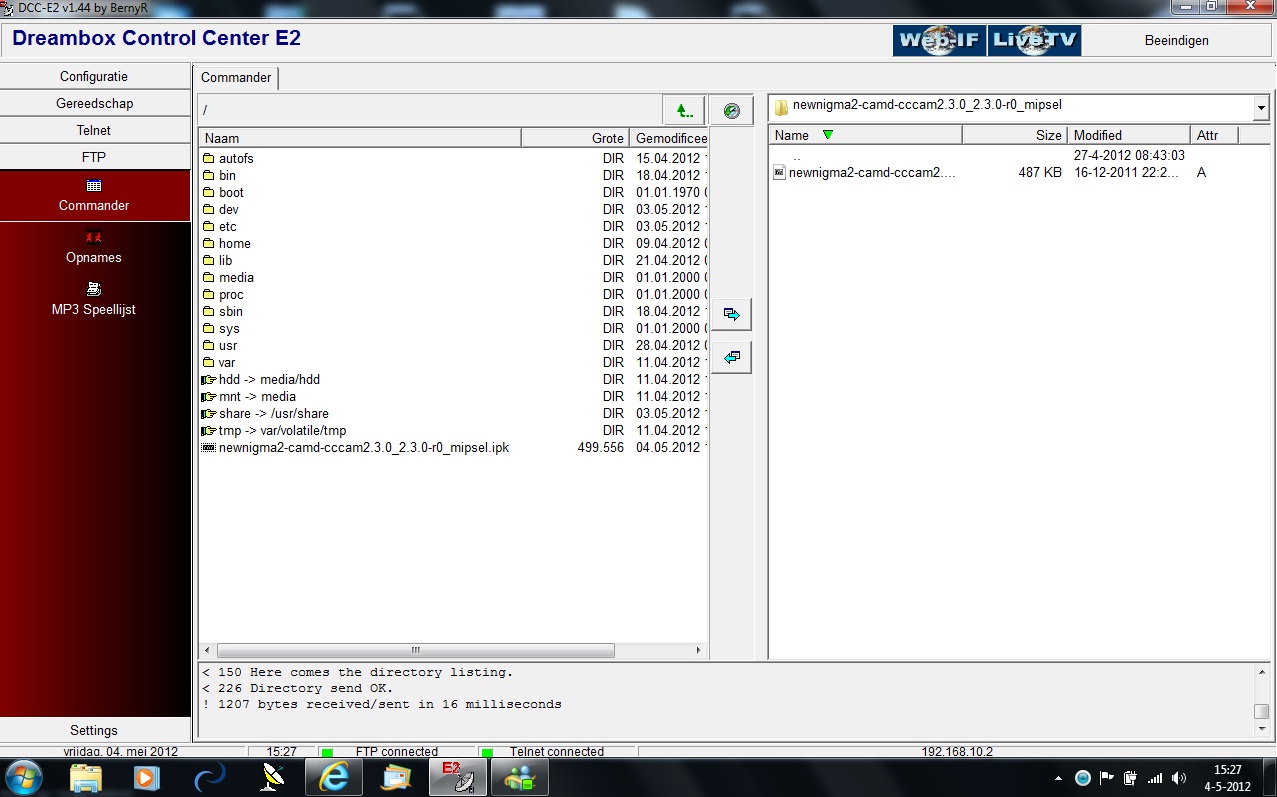Click 'FTP connected' status text
The image size is (1277, 797).
(x=397, y=752)
